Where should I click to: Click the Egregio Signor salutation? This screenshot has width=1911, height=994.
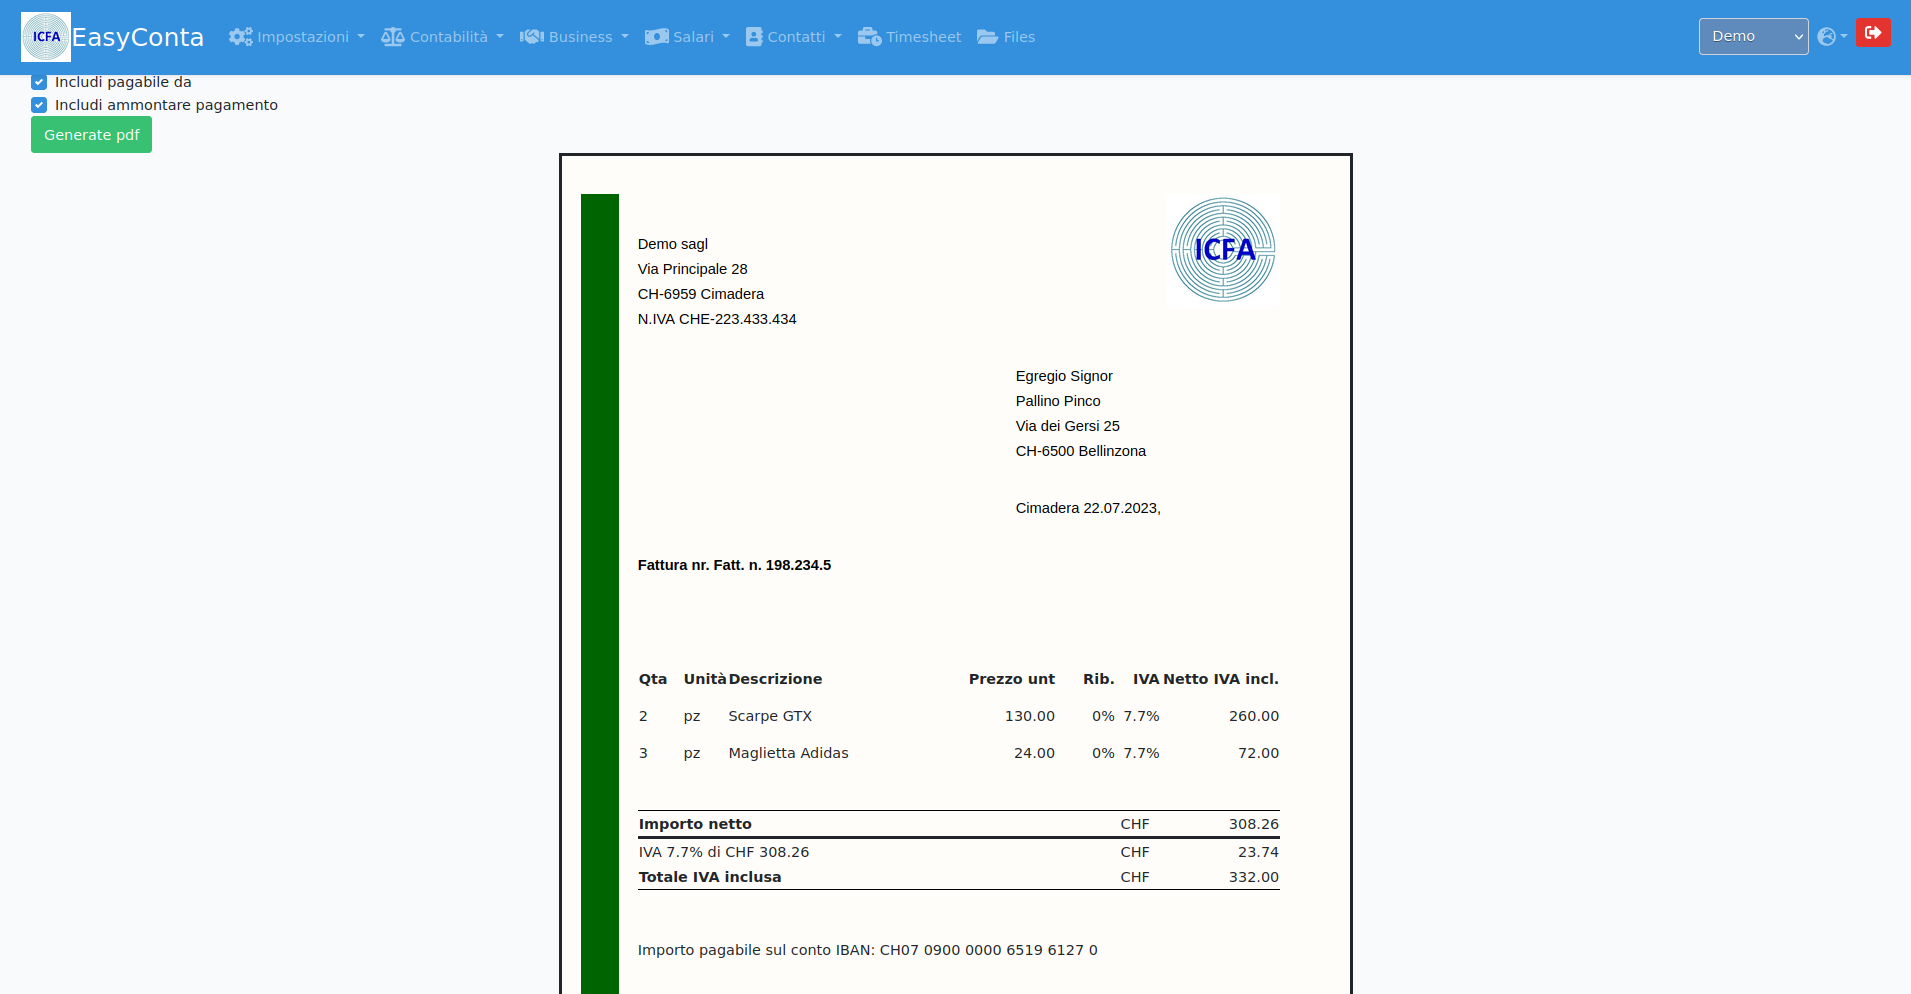click(1064, 376)
